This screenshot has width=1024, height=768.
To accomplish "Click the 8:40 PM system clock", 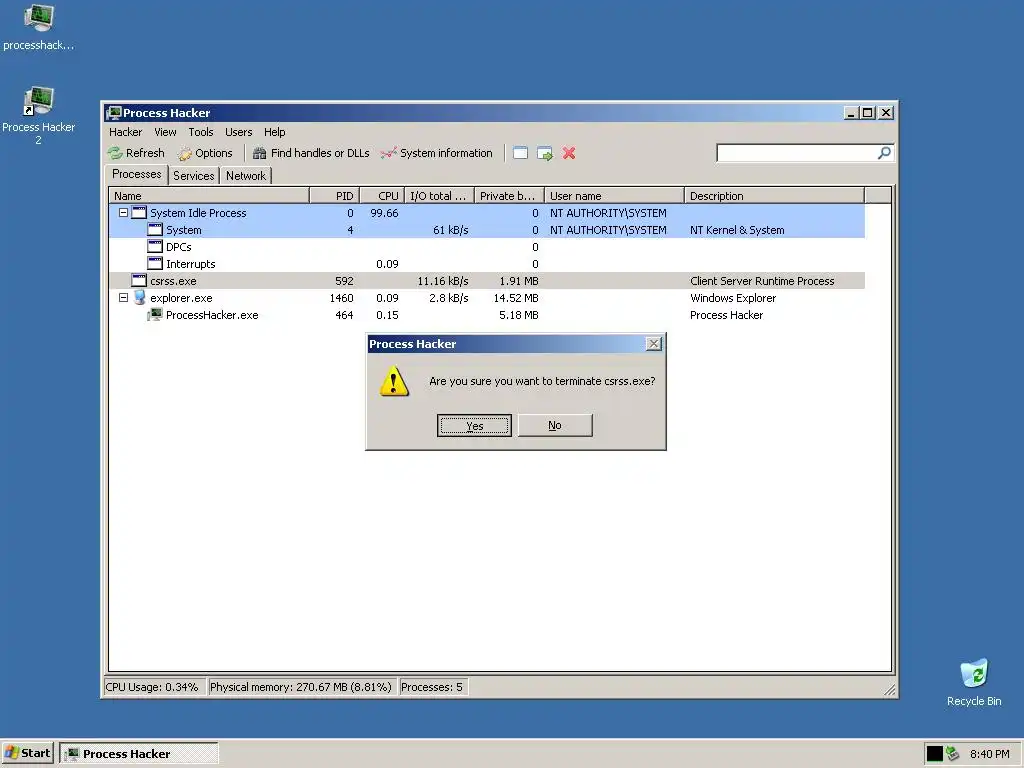I will pyautogui.click(x=989, y=754).
